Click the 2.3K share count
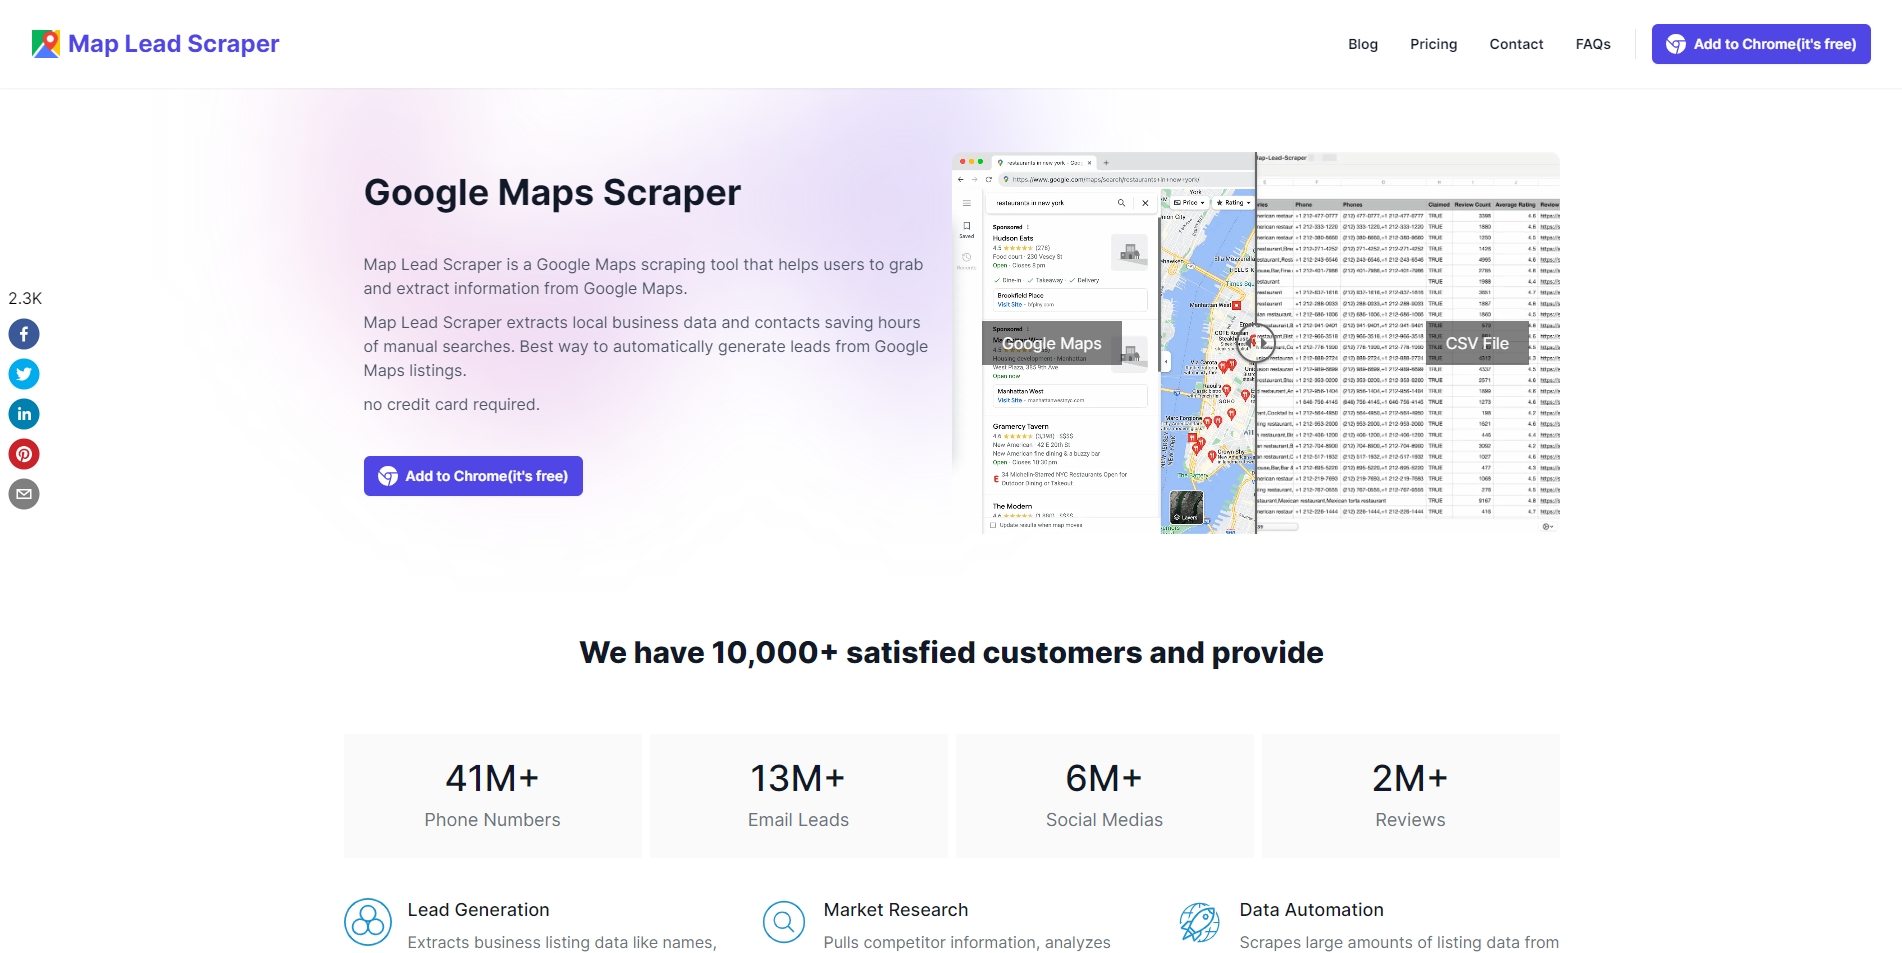This screenshot has height=953, width=1902. (x=25, y=298)
